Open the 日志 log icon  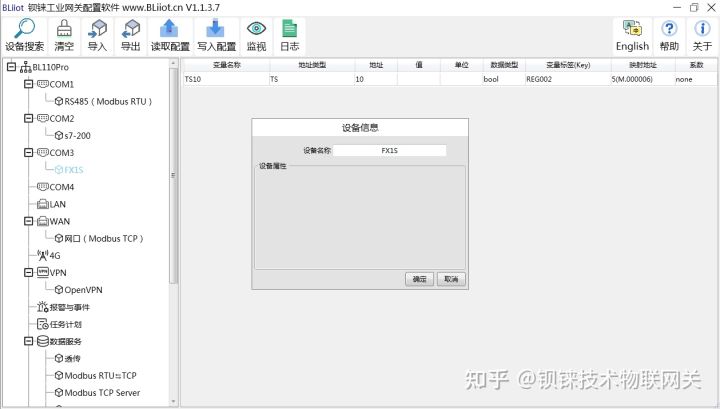(x=289, y=28)
